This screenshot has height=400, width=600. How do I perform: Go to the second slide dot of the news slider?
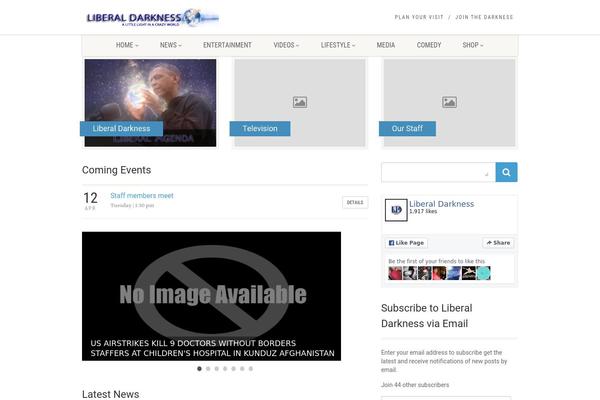tap(208, 369)
